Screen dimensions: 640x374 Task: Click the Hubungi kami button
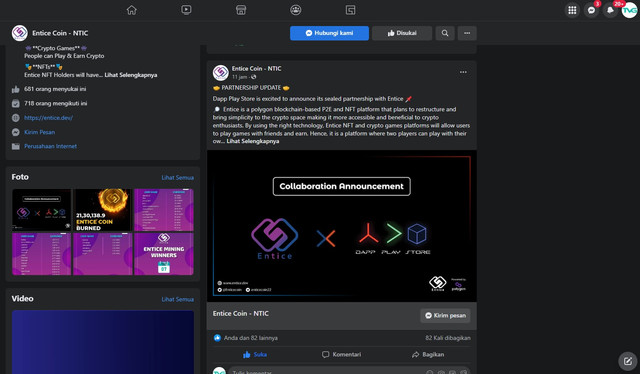[329, 33]
